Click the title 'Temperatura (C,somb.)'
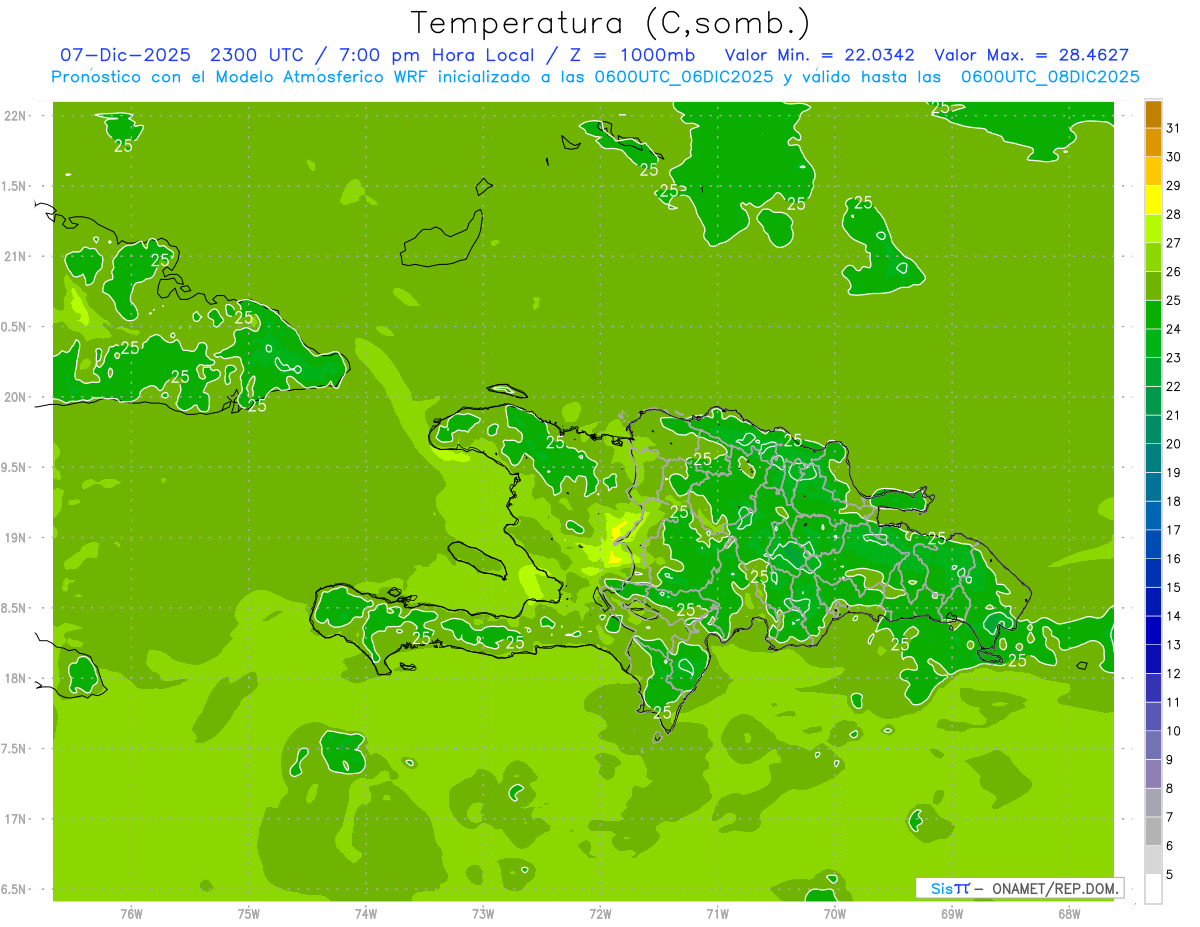1200x927 pixels. pos(611,23)
